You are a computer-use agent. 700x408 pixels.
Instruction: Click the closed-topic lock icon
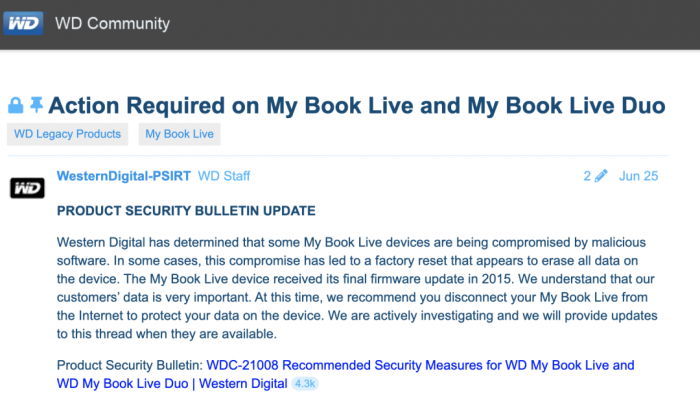point(15,105)
